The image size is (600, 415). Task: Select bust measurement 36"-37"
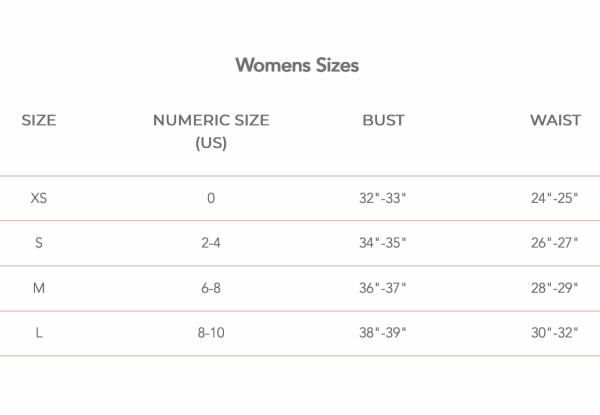pos(383,288)
